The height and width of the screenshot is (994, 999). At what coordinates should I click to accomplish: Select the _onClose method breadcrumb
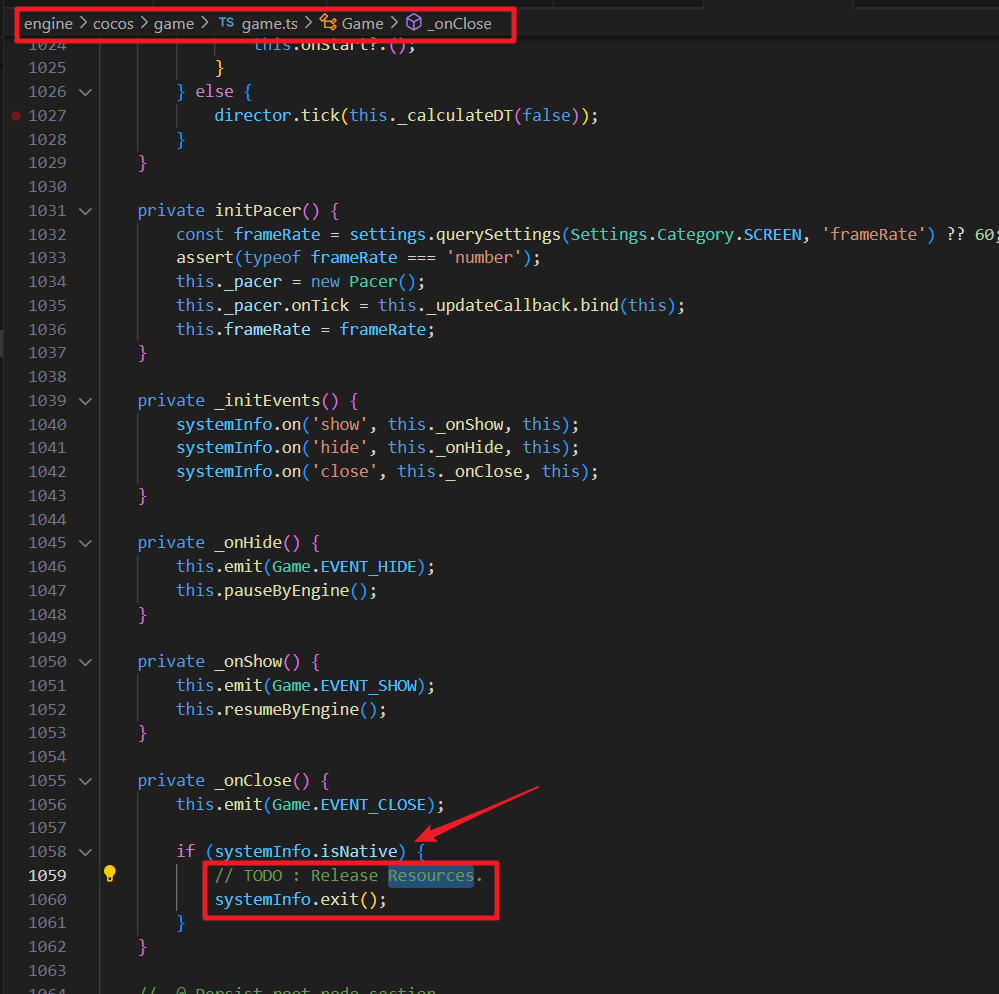point(459,24)
